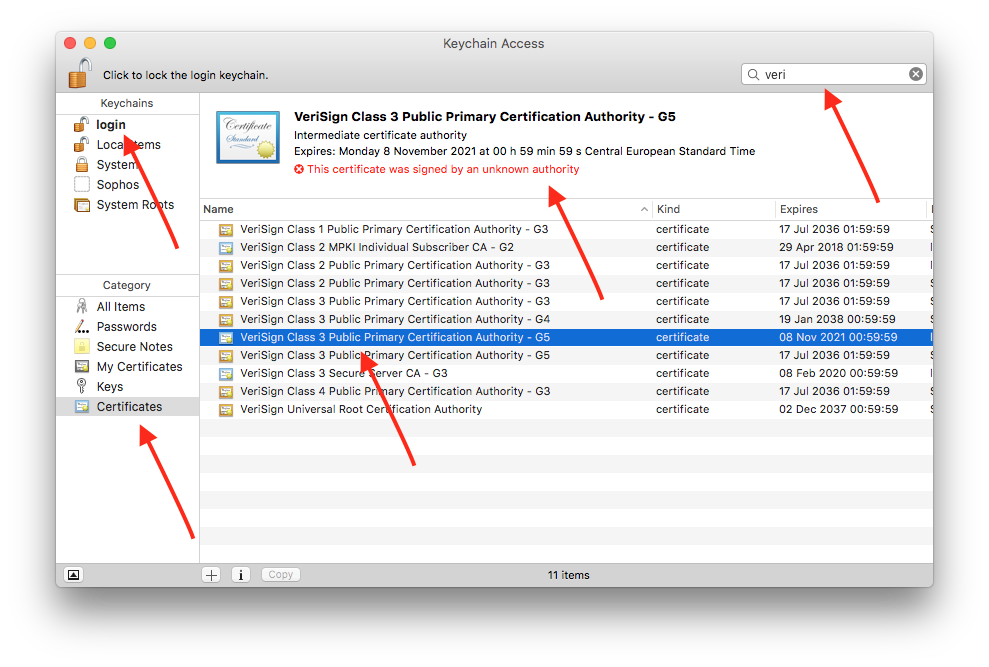The width and height of the screenshot is (989, 667).
Task: Click the Sophos keychain icon
Action: tap(82, 185)
